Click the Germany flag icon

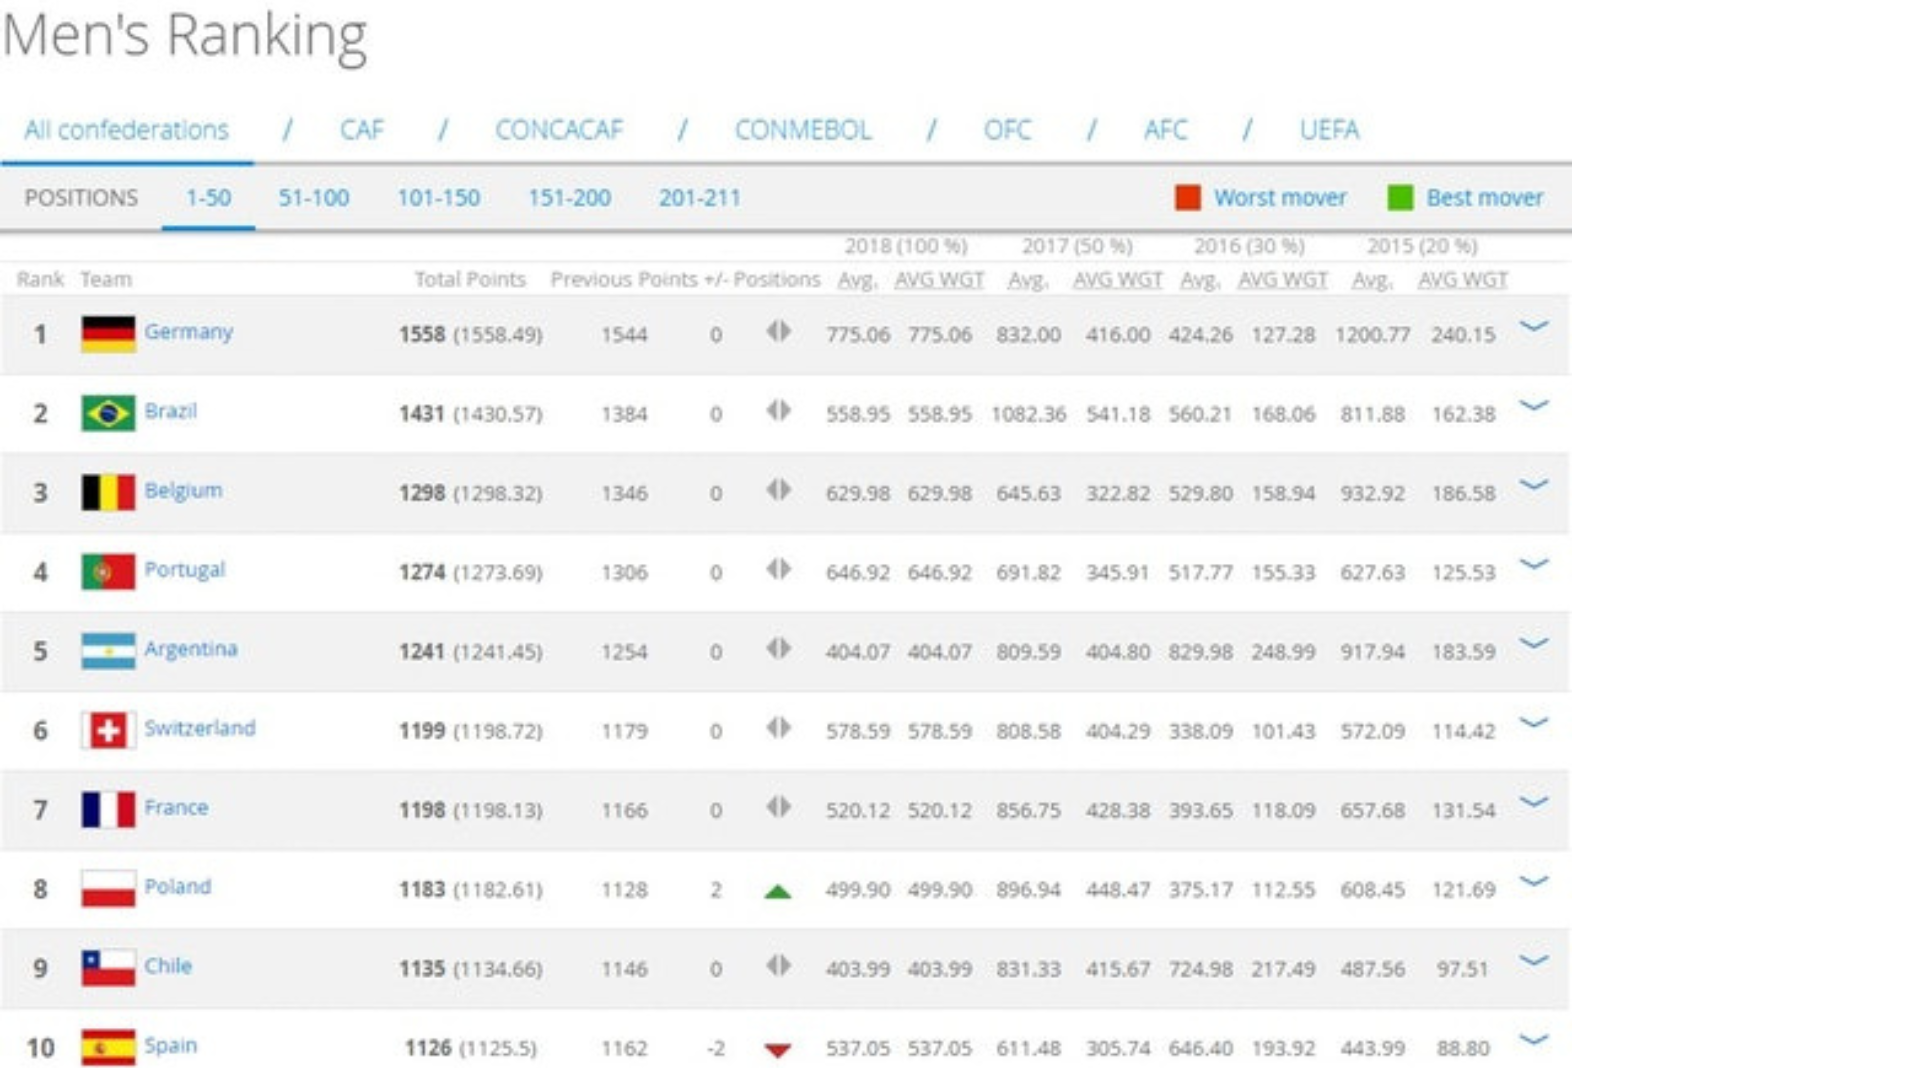pos(108,334)
